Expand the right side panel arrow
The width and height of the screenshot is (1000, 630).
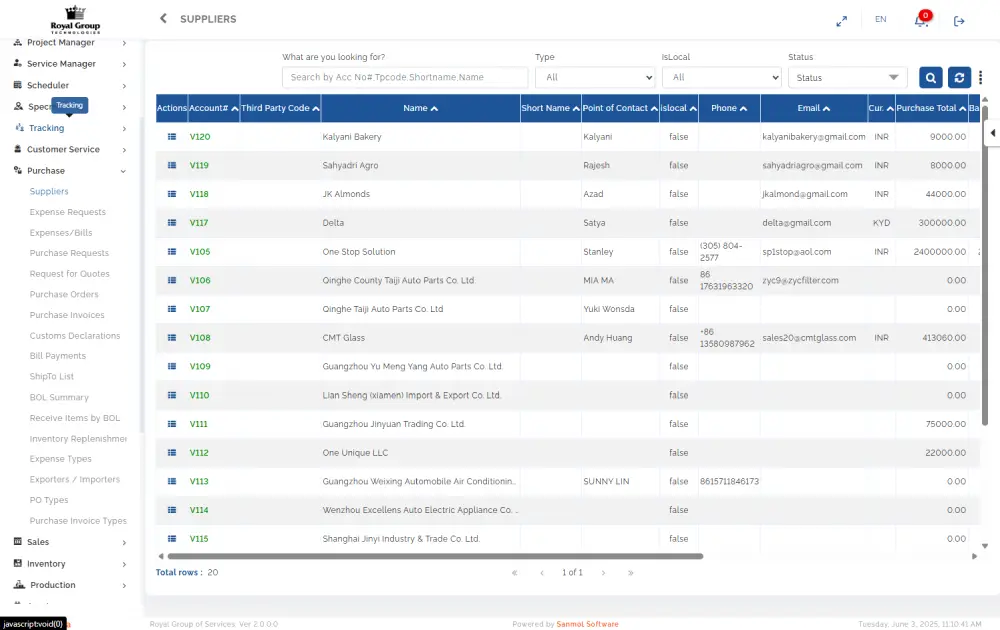[x=992, y=133]
